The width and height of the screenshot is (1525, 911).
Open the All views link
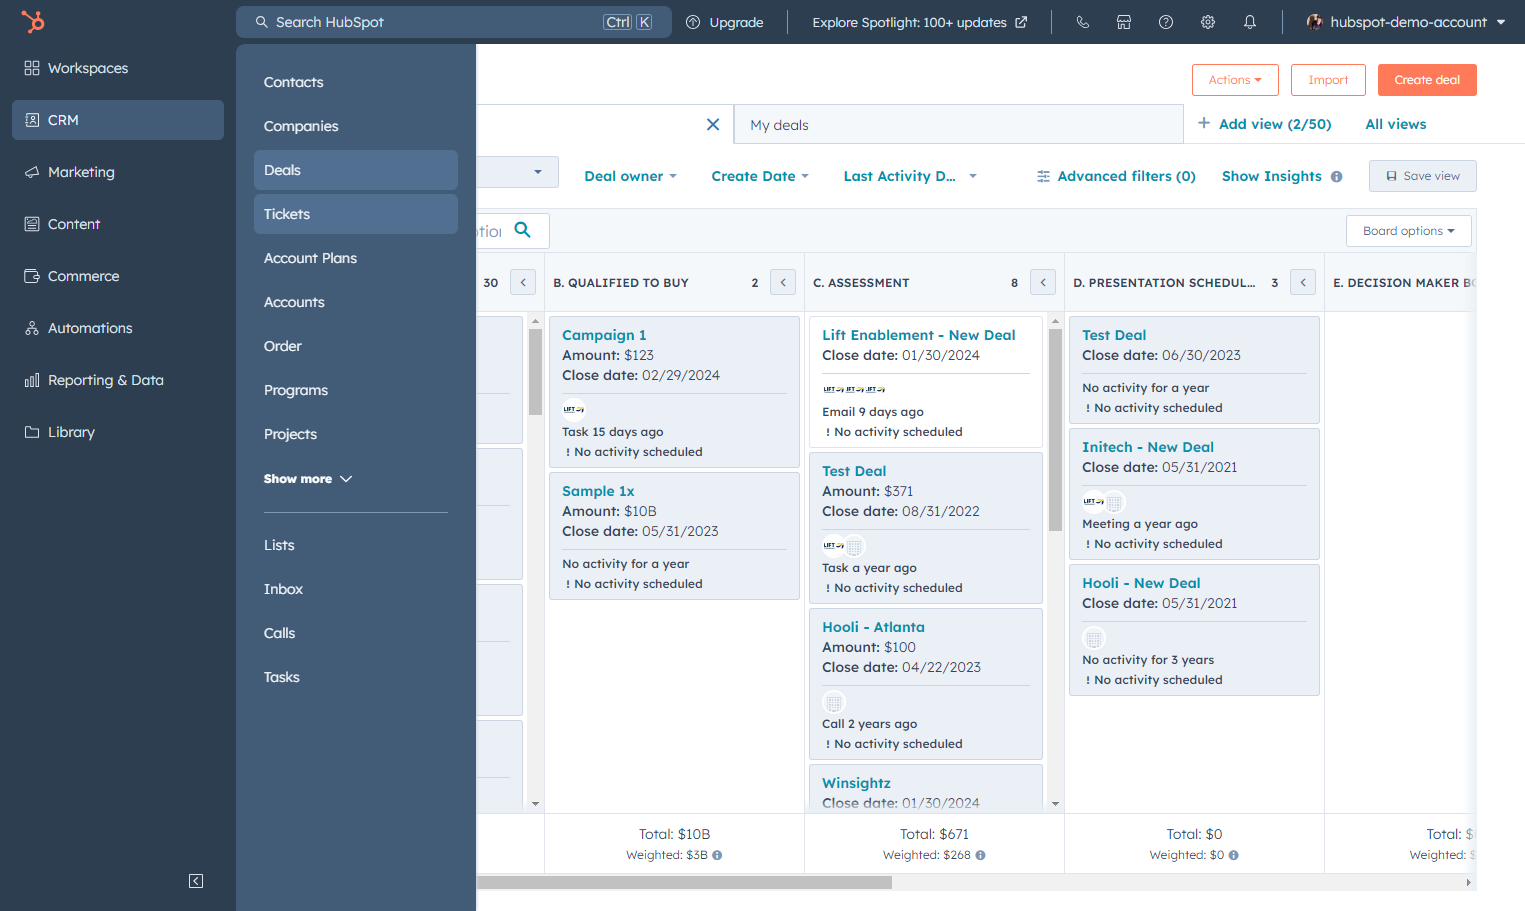coord(1396,124)
